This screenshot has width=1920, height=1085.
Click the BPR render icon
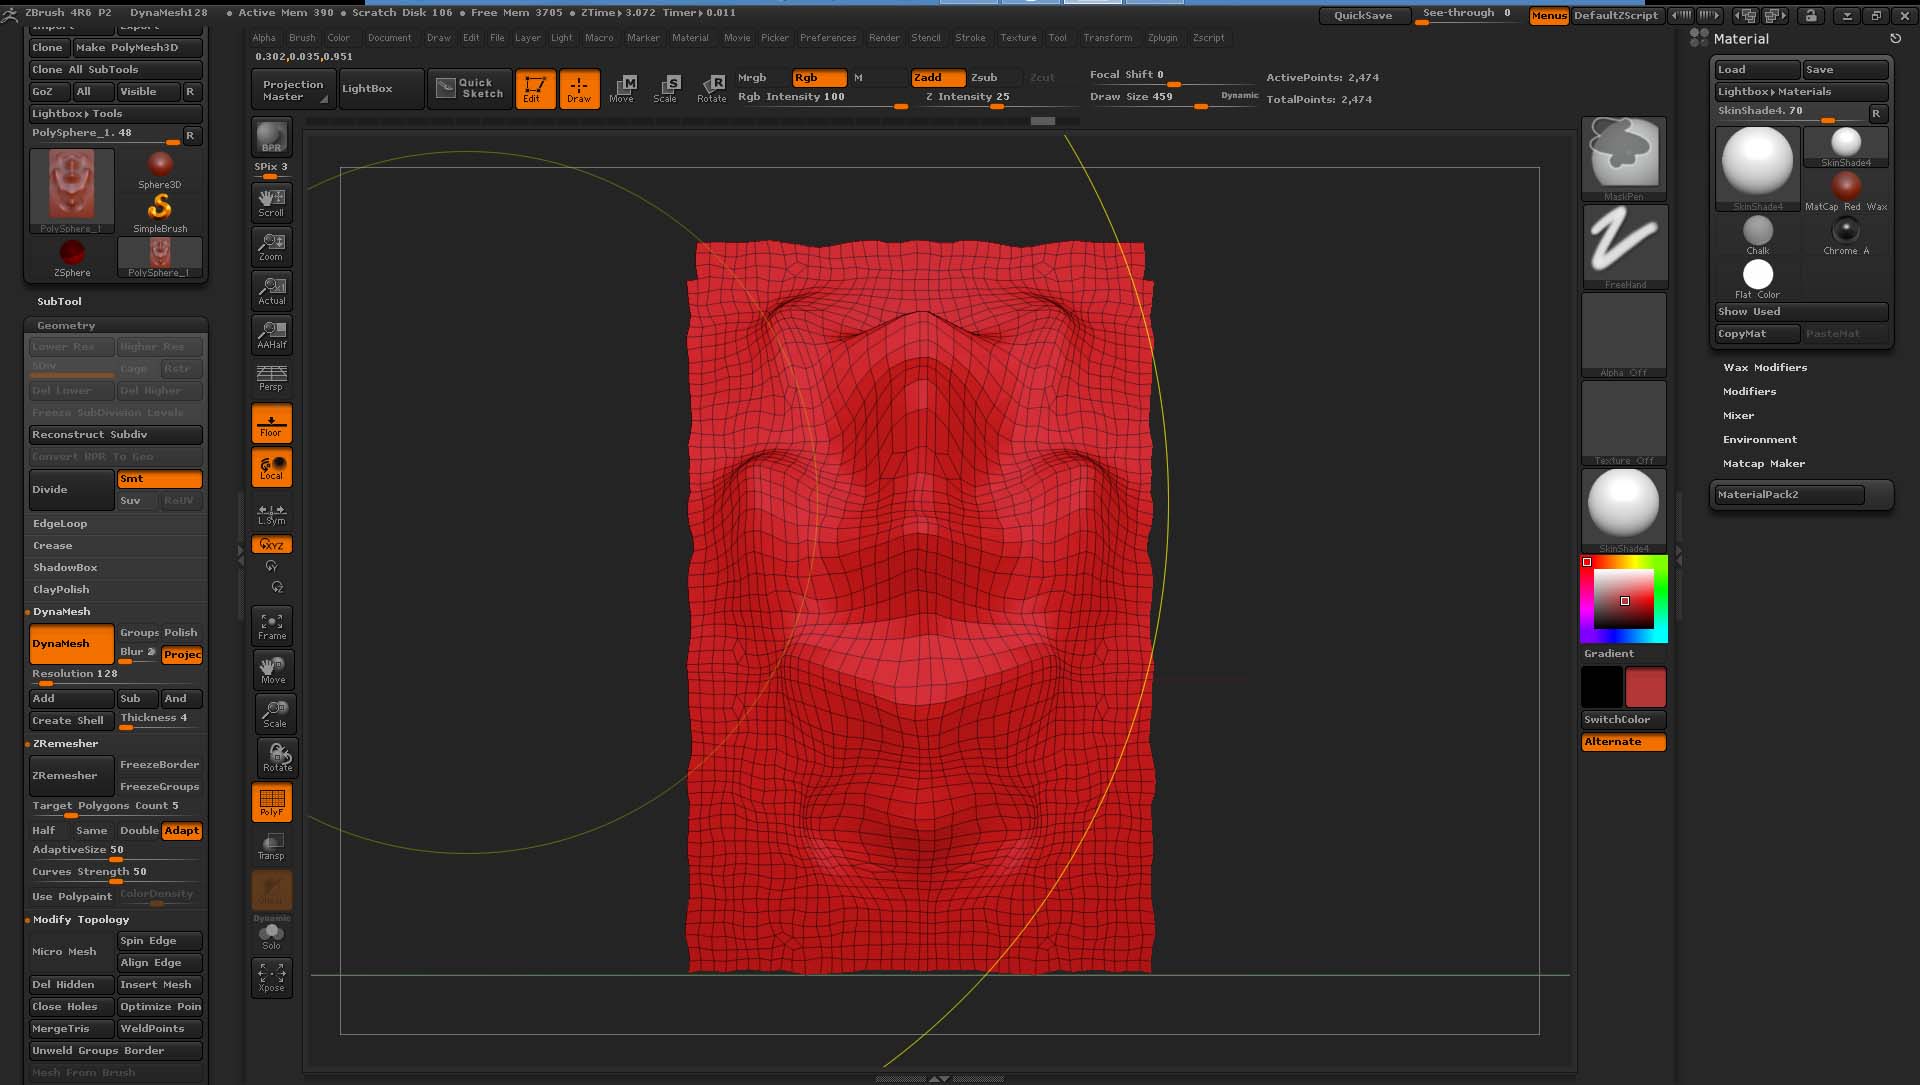pyautogui.click(x=271, y=137)
